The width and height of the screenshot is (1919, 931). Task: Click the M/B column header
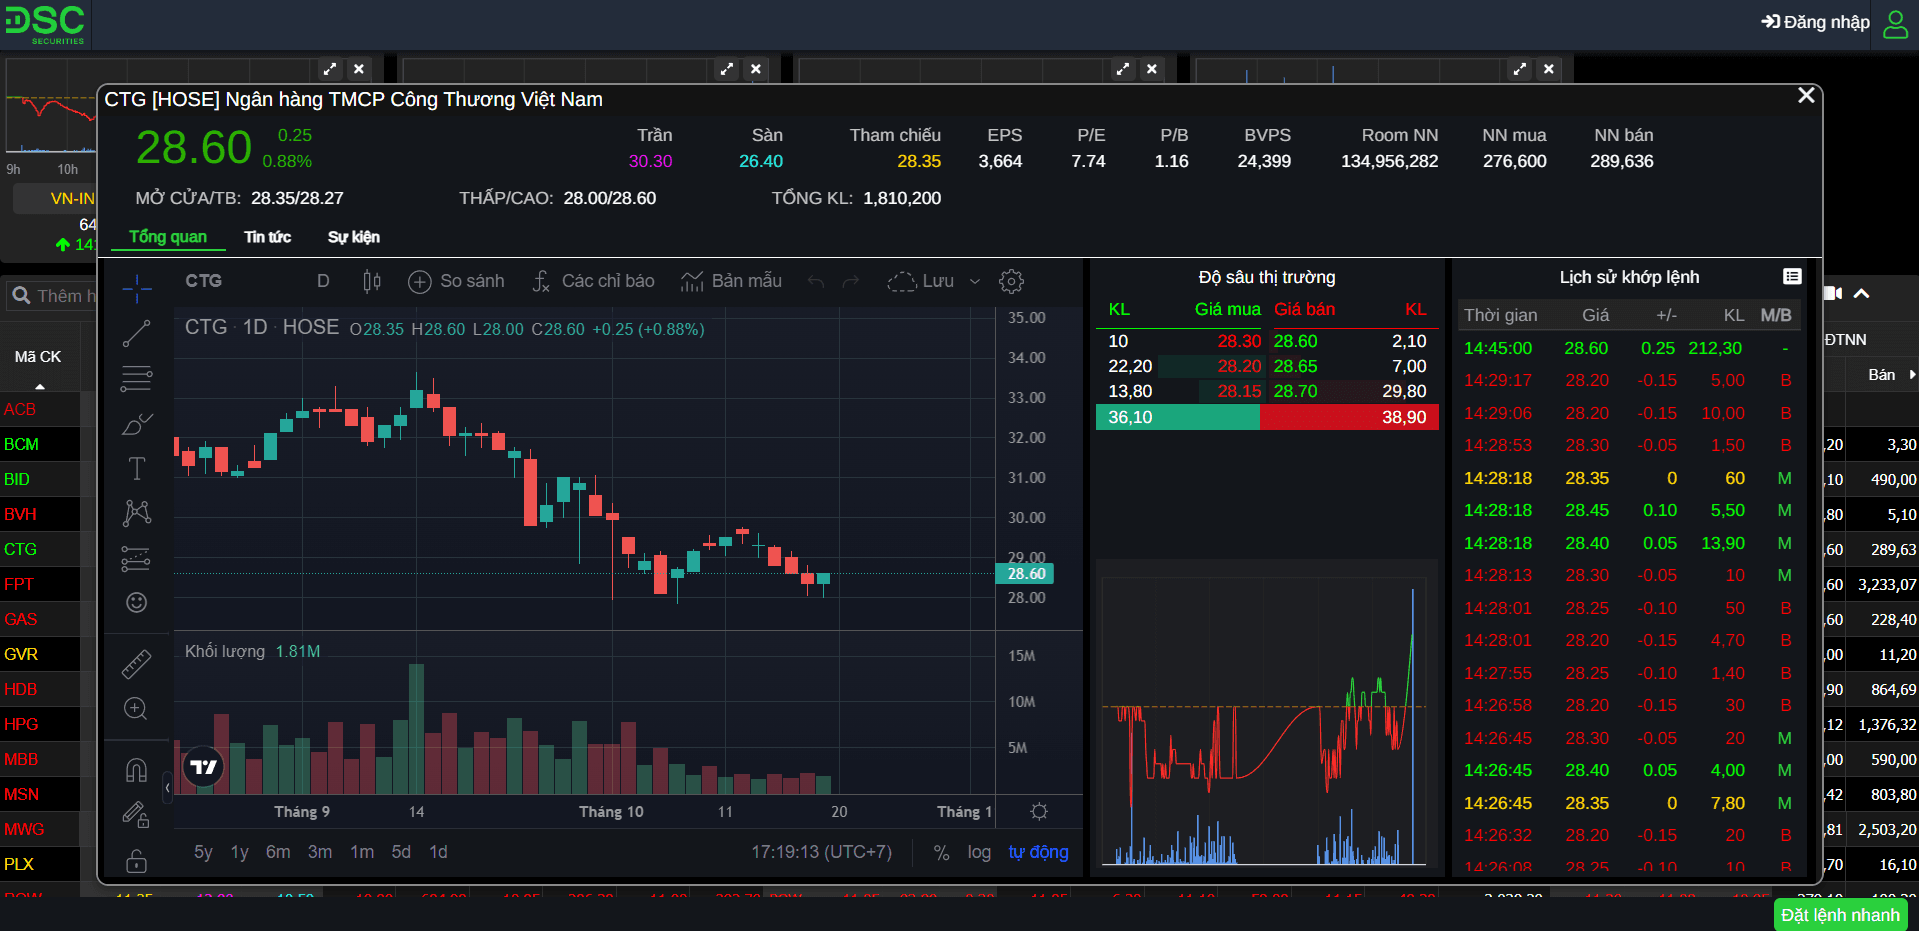(1776, 315)
